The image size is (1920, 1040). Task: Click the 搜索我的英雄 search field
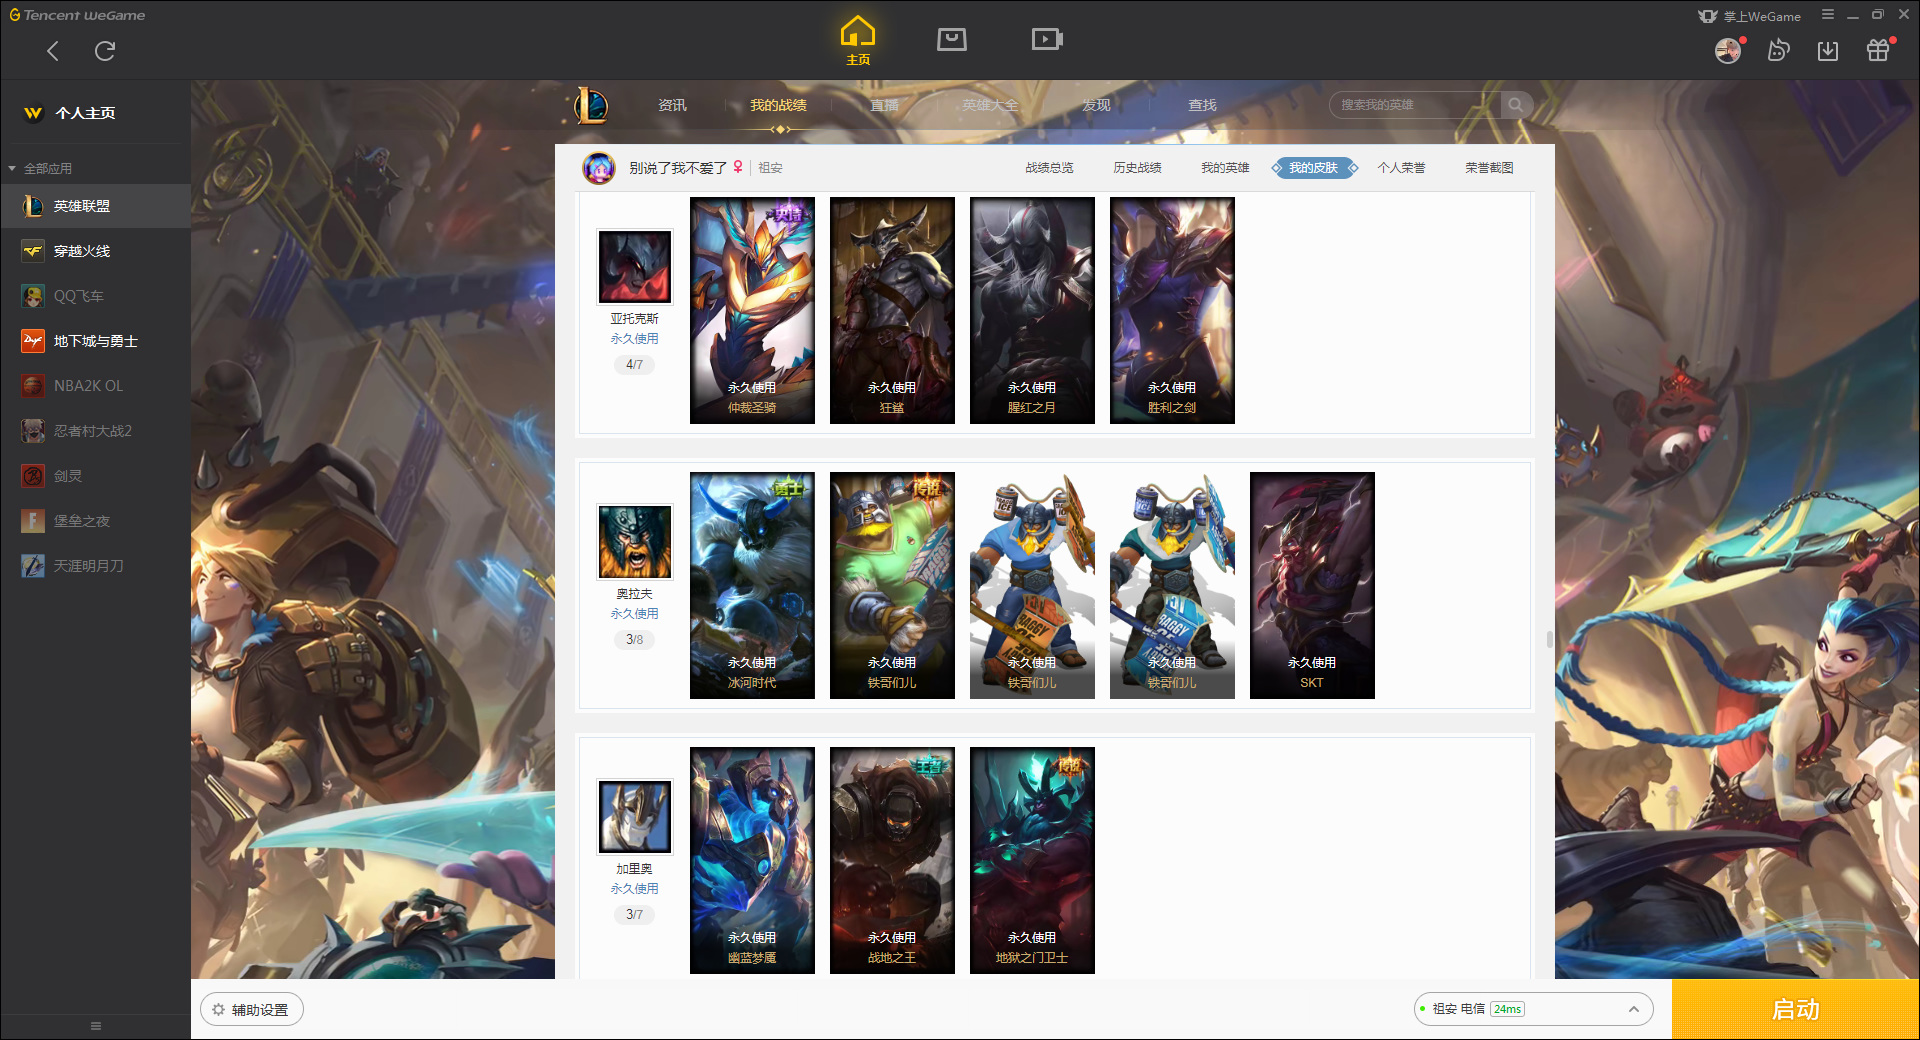(1414, 105)
